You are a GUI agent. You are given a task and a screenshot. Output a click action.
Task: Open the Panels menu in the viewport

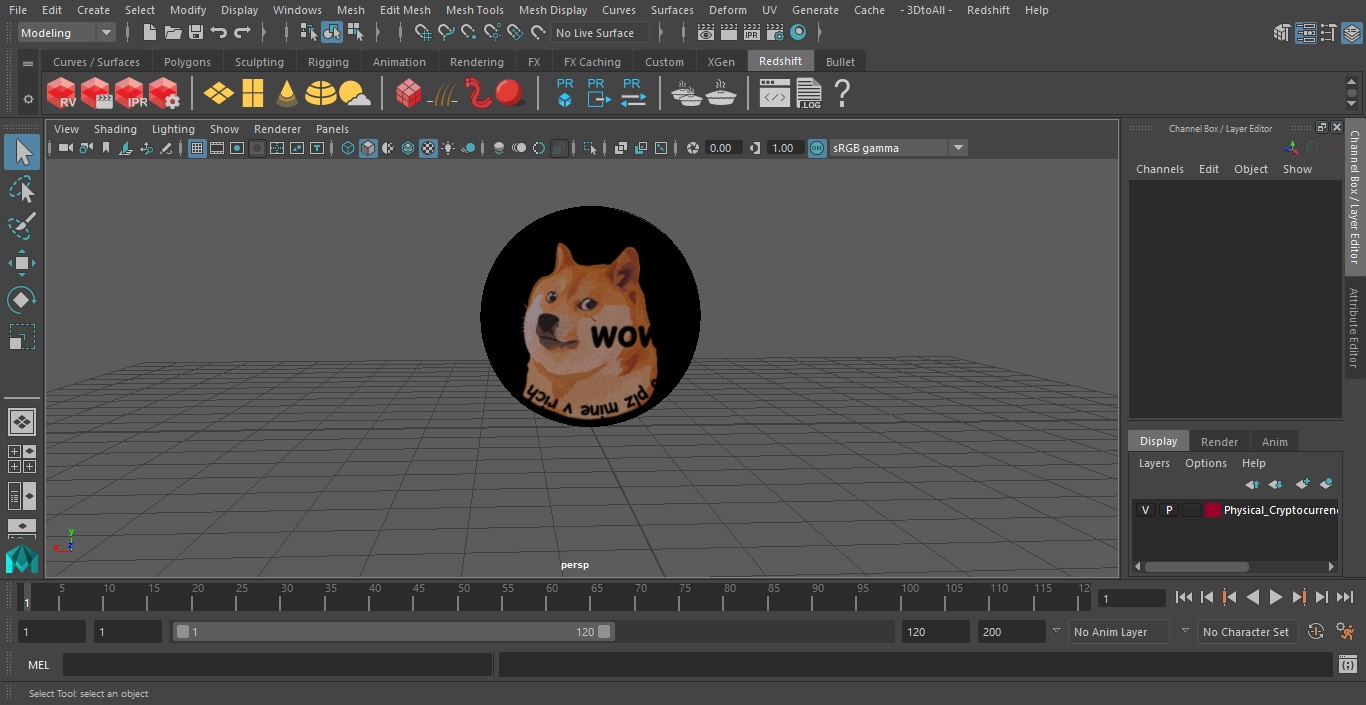click(x=332, y=129)
